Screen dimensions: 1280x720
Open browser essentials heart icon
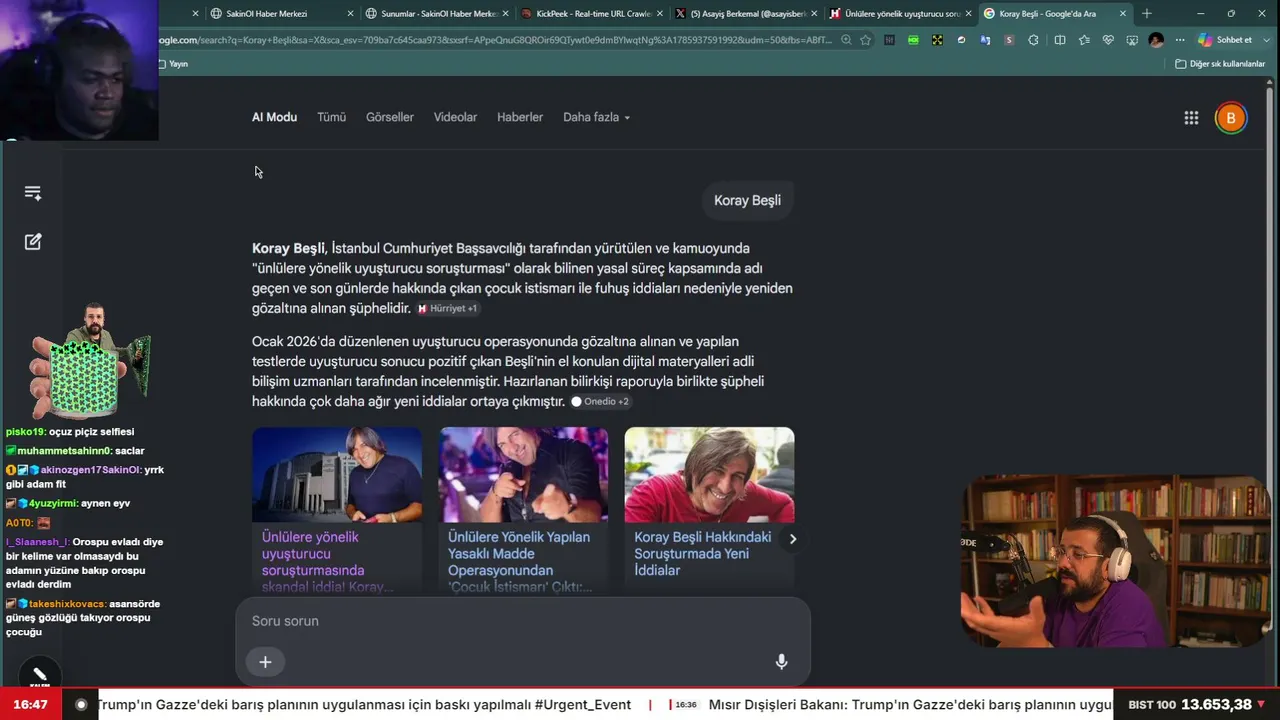(1108, 40)
